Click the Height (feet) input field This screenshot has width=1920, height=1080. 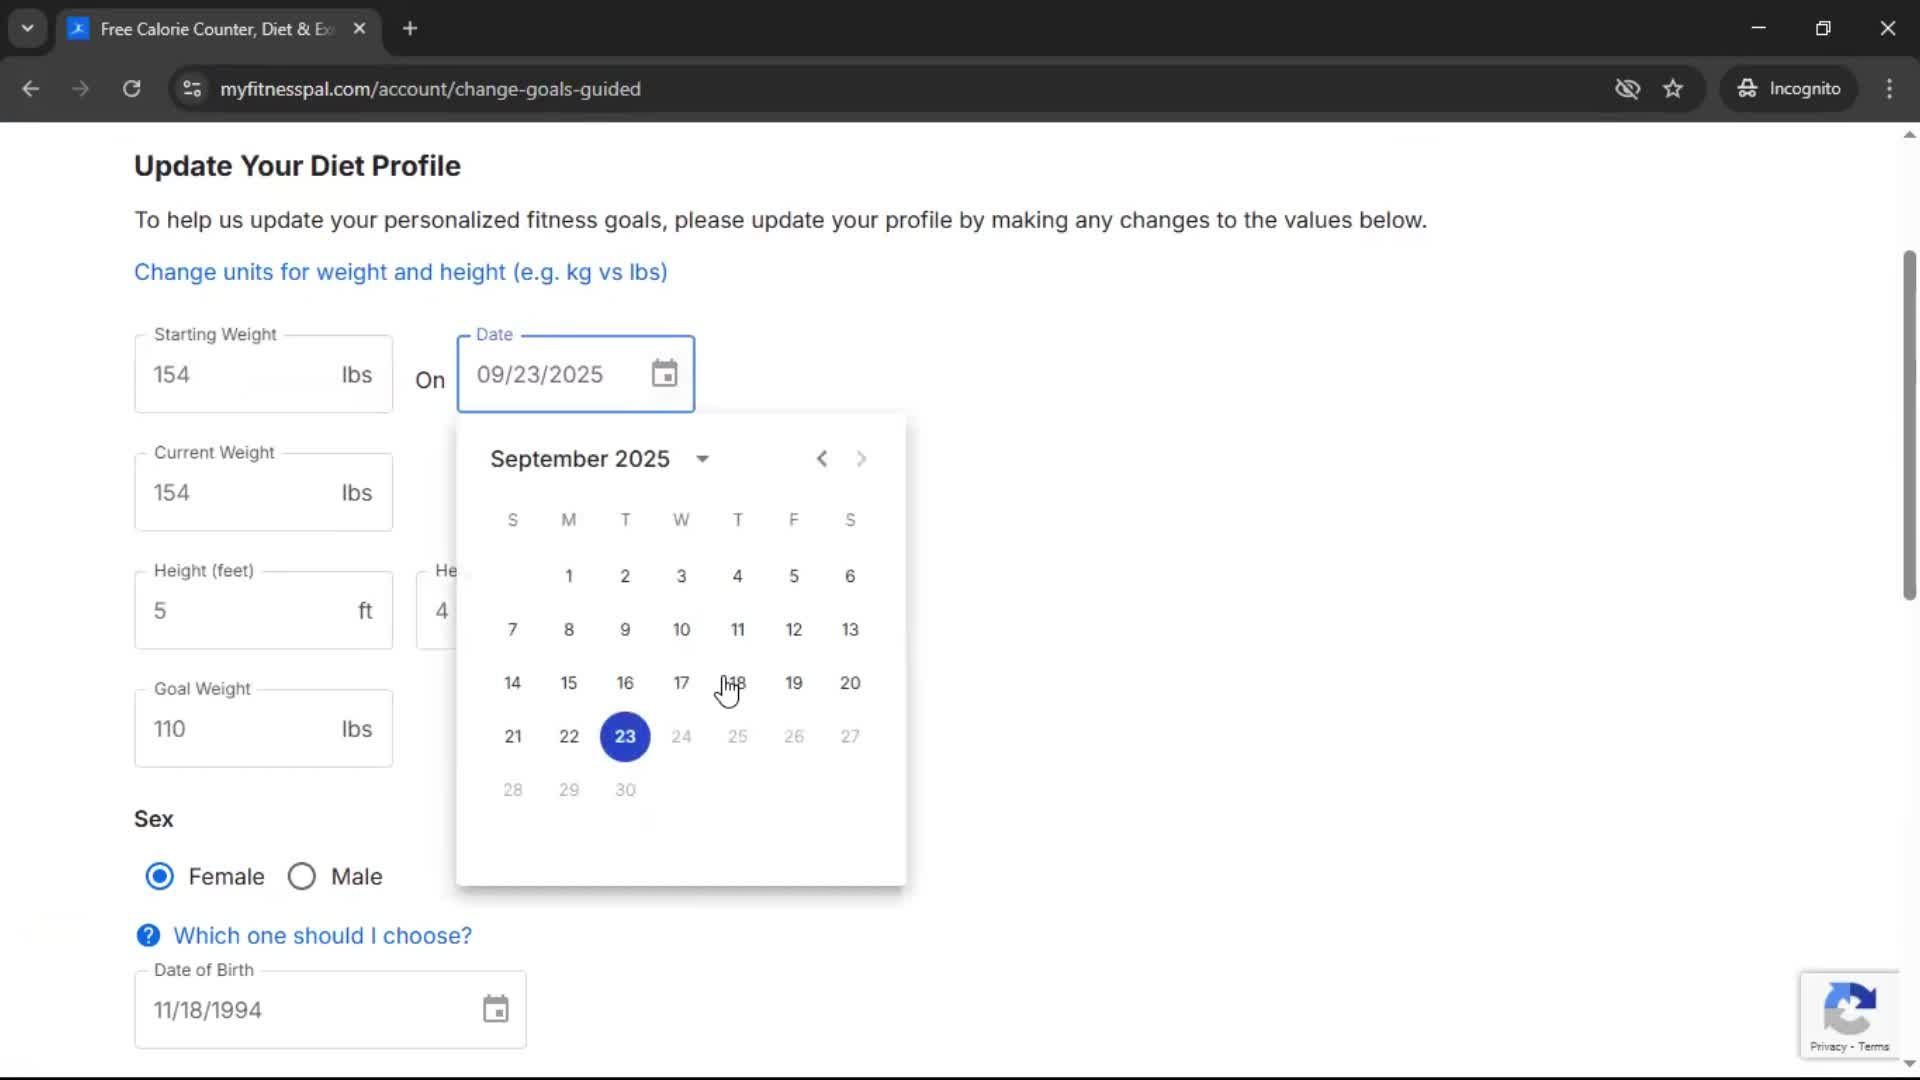pos(263,610)
